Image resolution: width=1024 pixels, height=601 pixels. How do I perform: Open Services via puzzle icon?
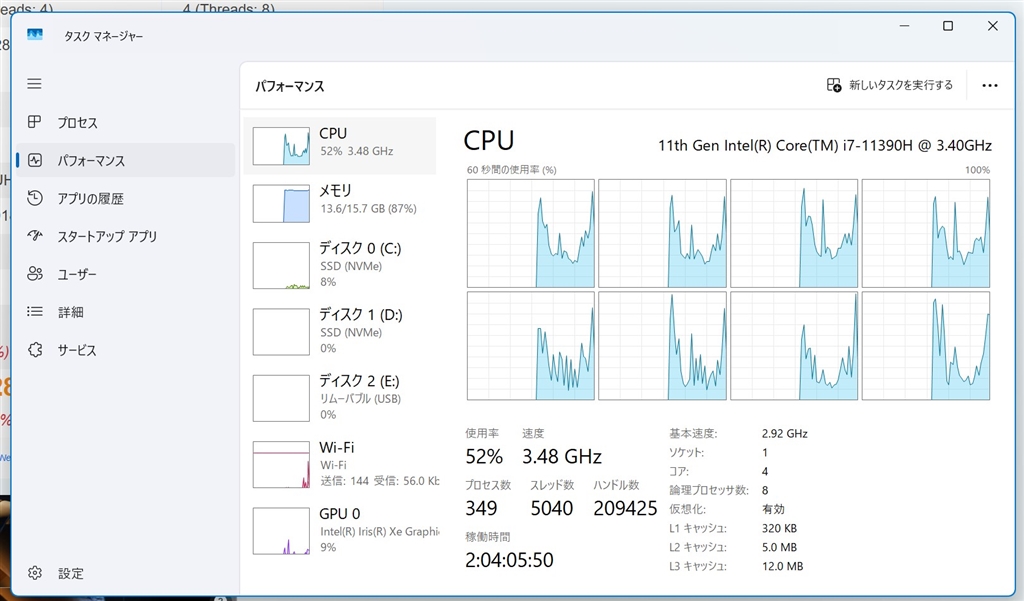[x=35, y=350]
